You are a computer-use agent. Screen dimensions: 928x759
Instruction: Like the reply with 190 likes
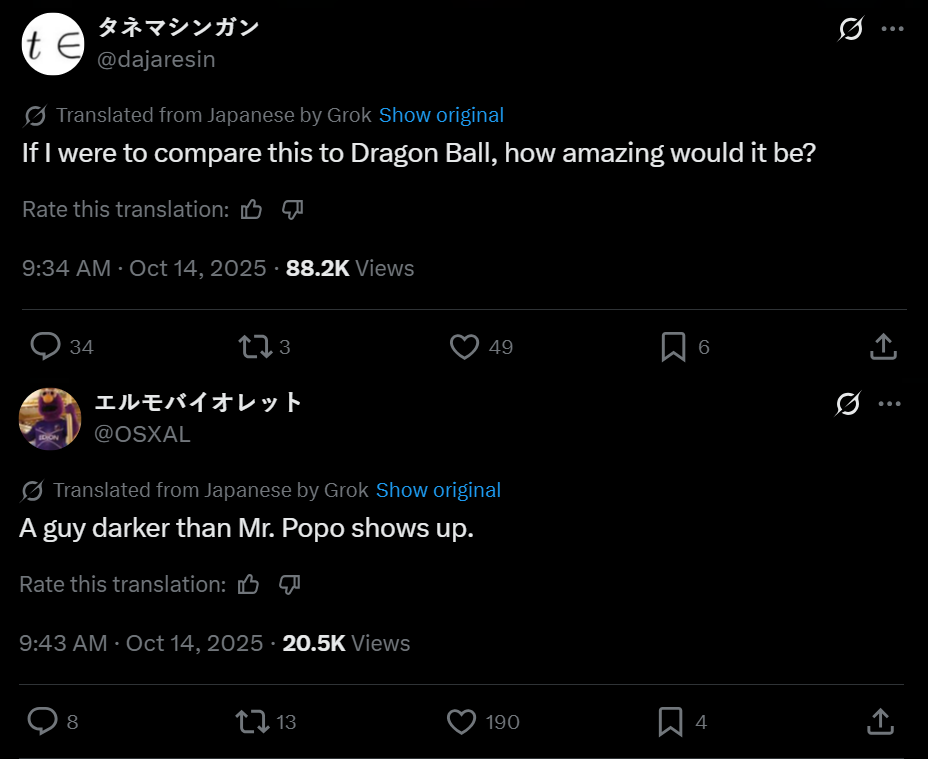tap(461, 721)
